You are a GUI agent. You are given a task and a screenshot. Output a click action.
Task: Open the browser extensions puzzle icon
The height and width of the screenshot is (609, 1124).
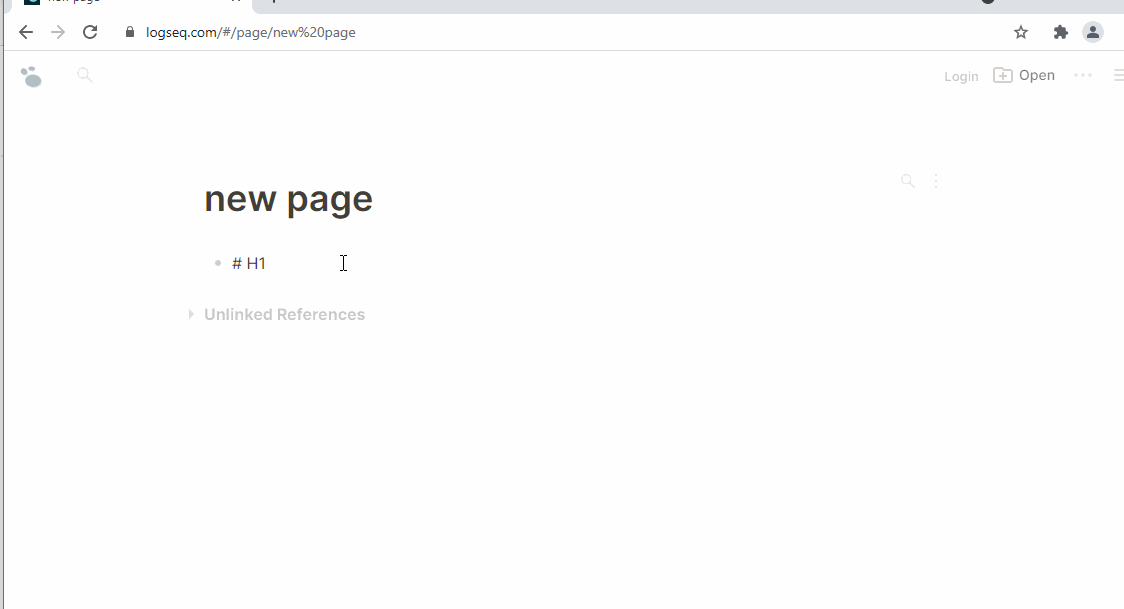click(x=1060, y=32)
